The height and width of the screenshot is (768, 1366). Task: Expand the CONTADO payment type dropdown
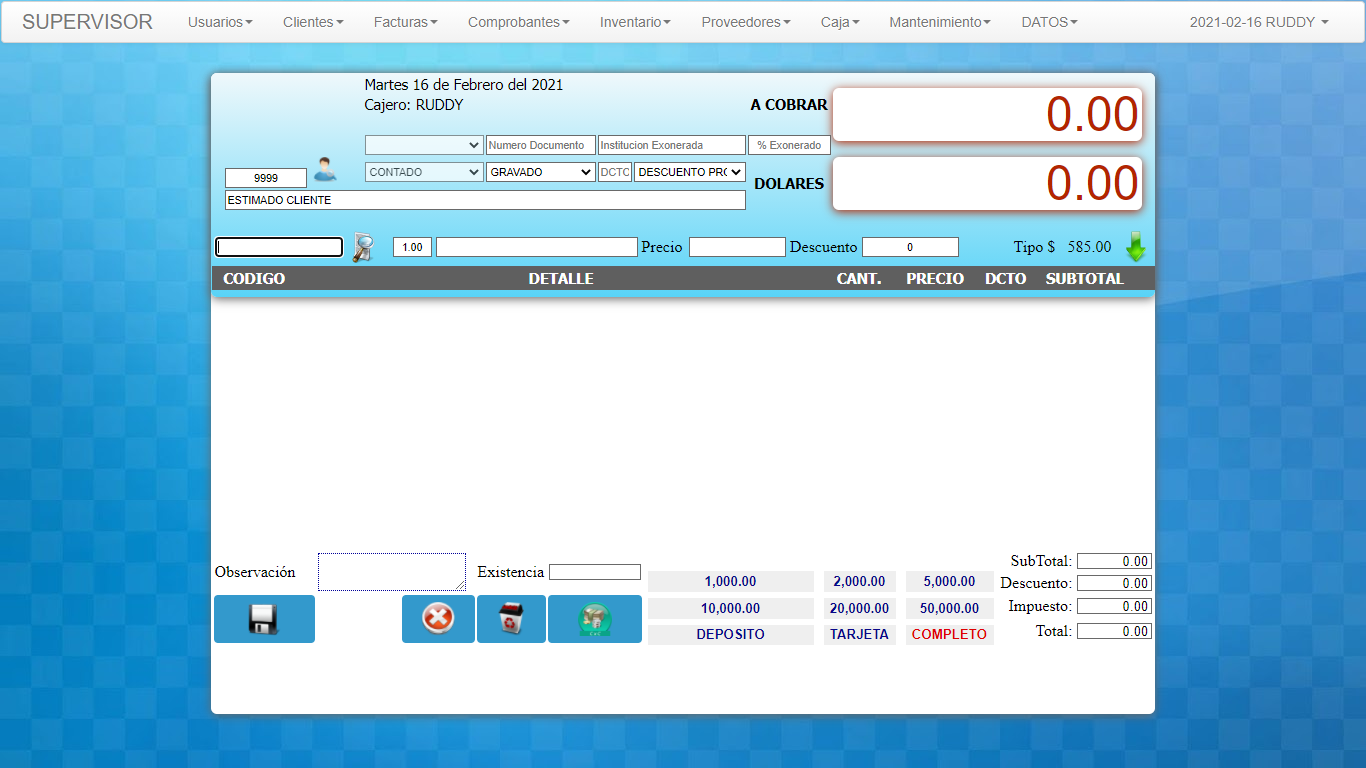(x=424, y=172)
